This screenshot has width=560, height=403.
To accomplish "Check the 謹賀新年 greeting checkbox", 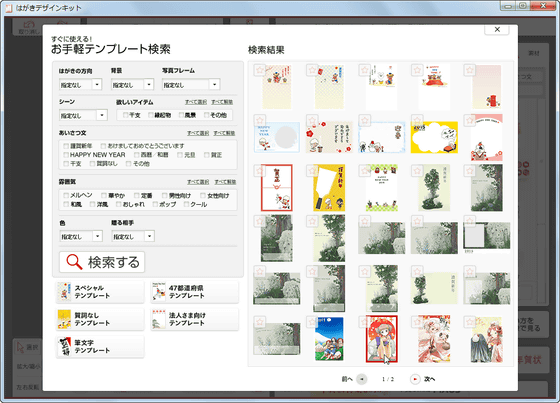I will (x=66, y=146).
